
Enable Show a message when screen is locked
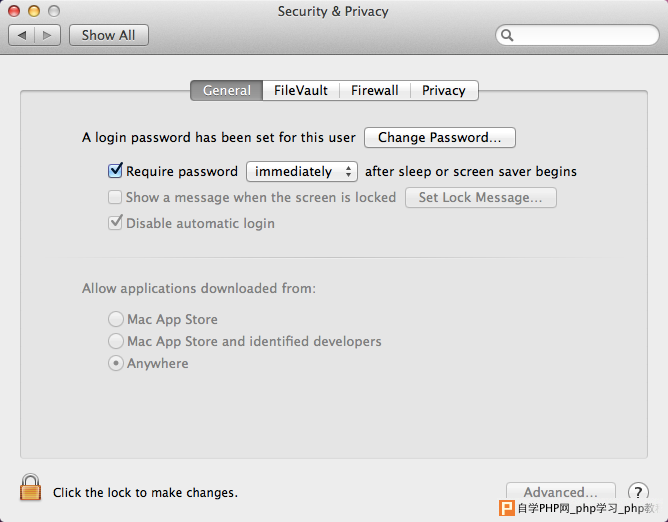[115, 197]
